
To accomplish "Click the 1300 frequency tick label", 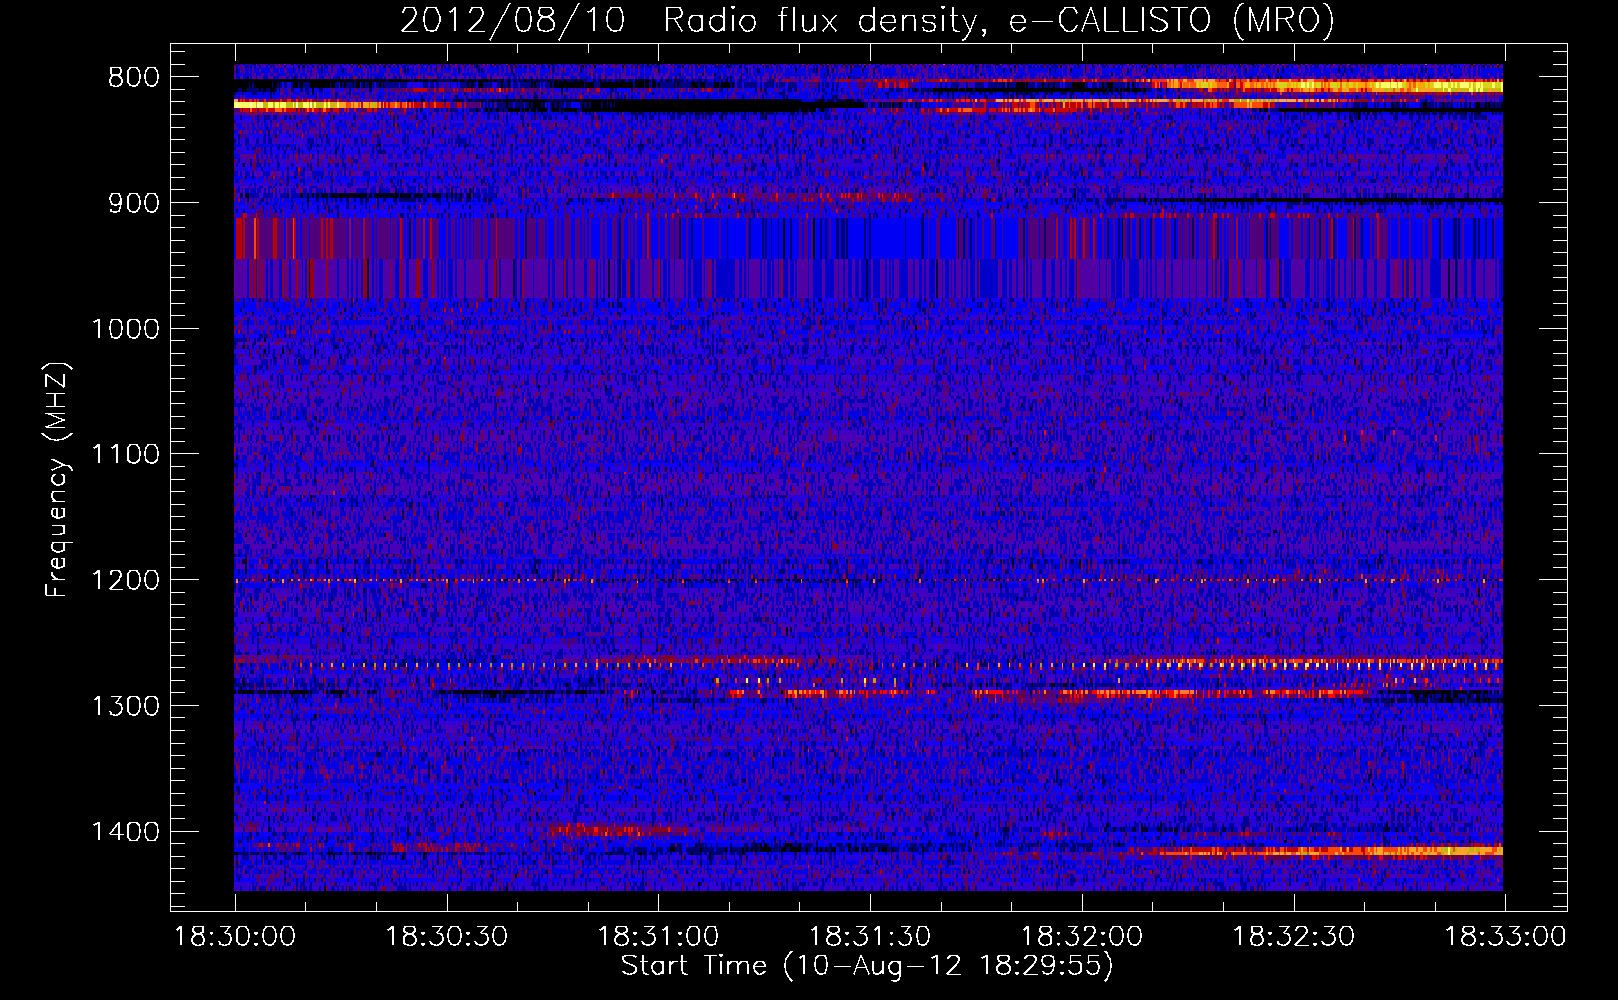I will (126, 706).
